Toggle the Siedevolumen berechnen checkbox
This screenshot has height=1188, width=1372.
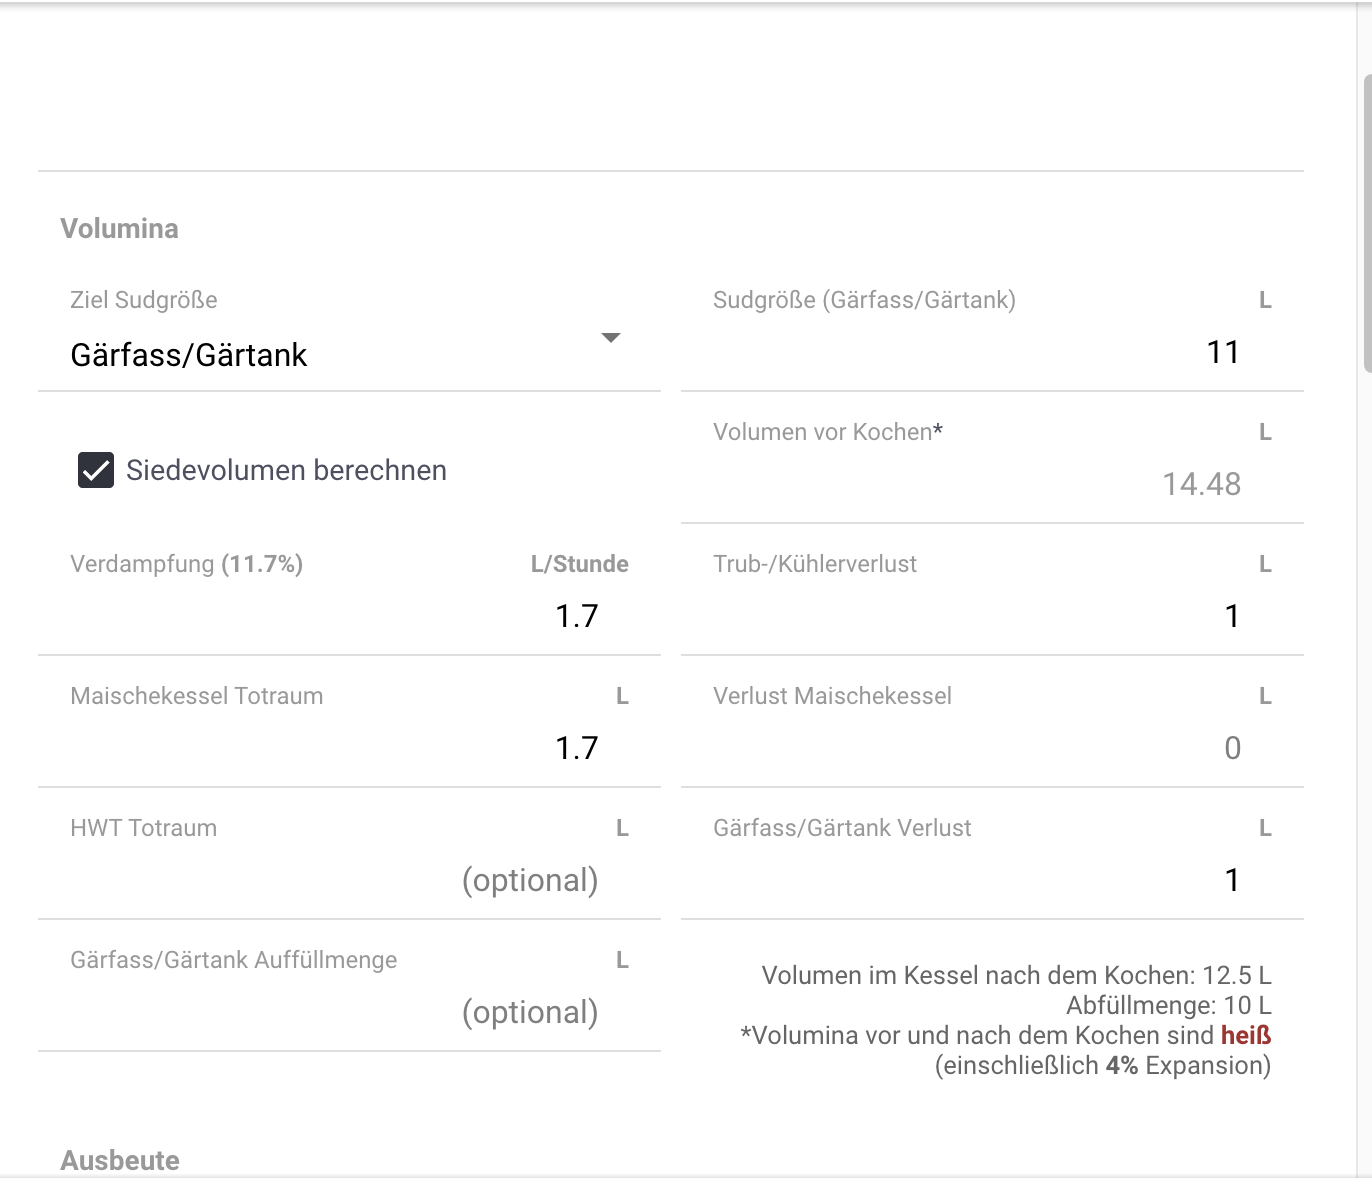tap(96, 470)
